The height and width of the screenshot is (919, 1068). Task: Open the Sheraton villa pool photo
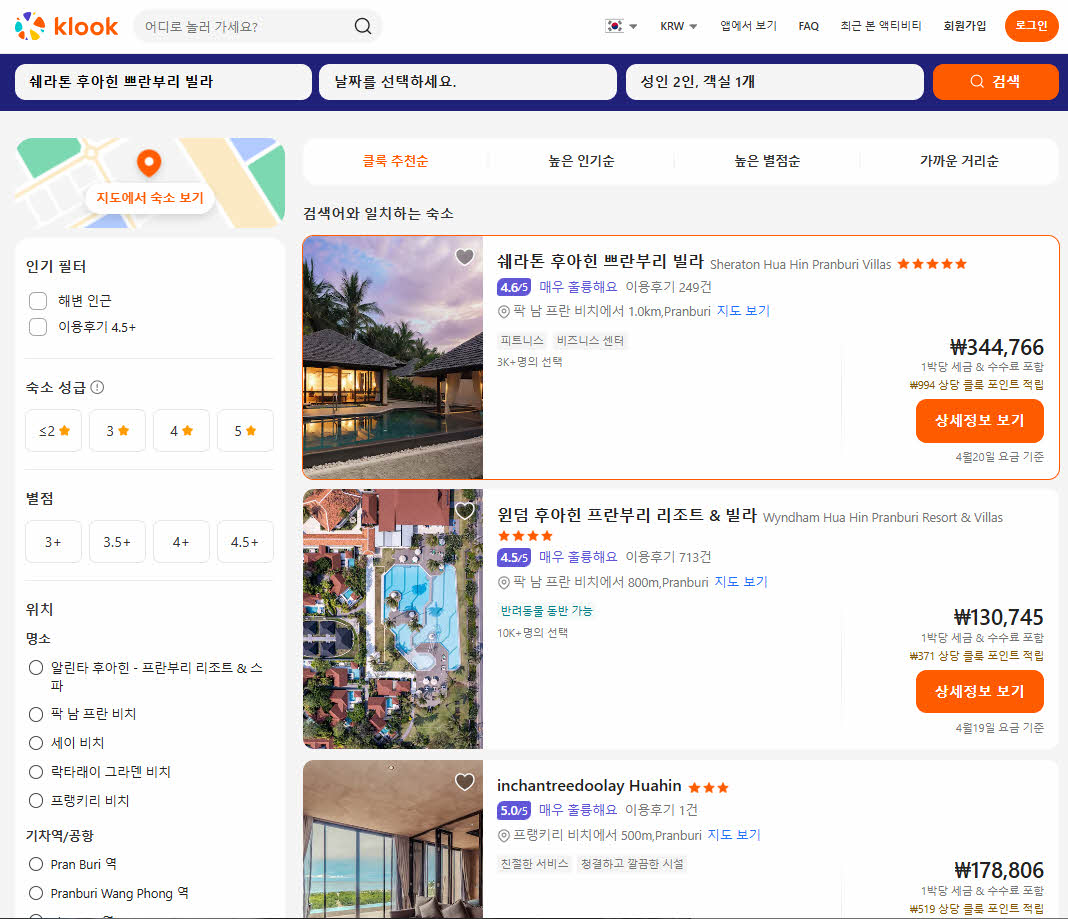393,358
